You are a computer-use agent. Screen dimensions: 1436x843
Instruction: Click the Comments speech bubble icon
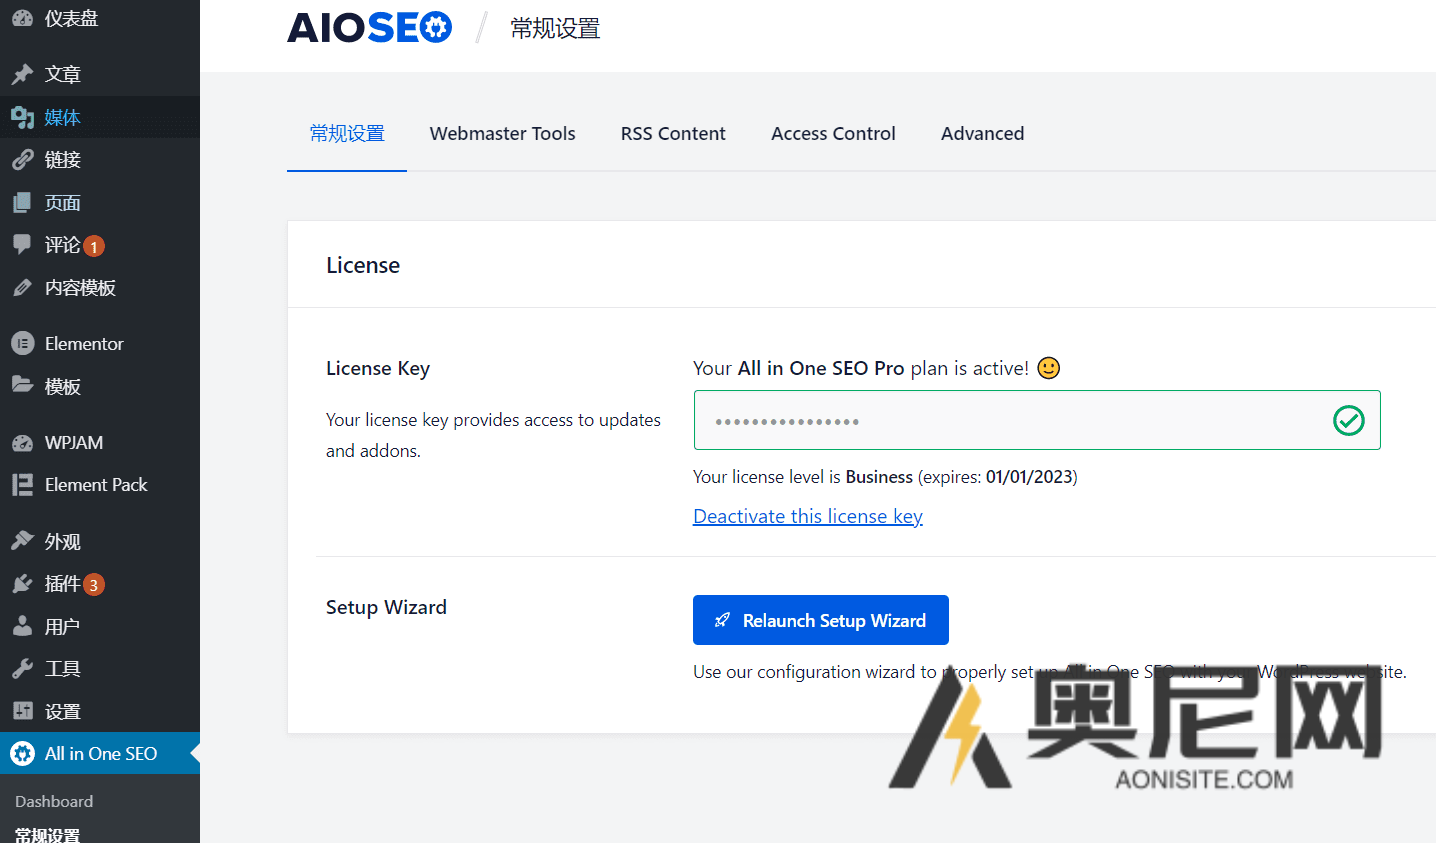point(22,245)
